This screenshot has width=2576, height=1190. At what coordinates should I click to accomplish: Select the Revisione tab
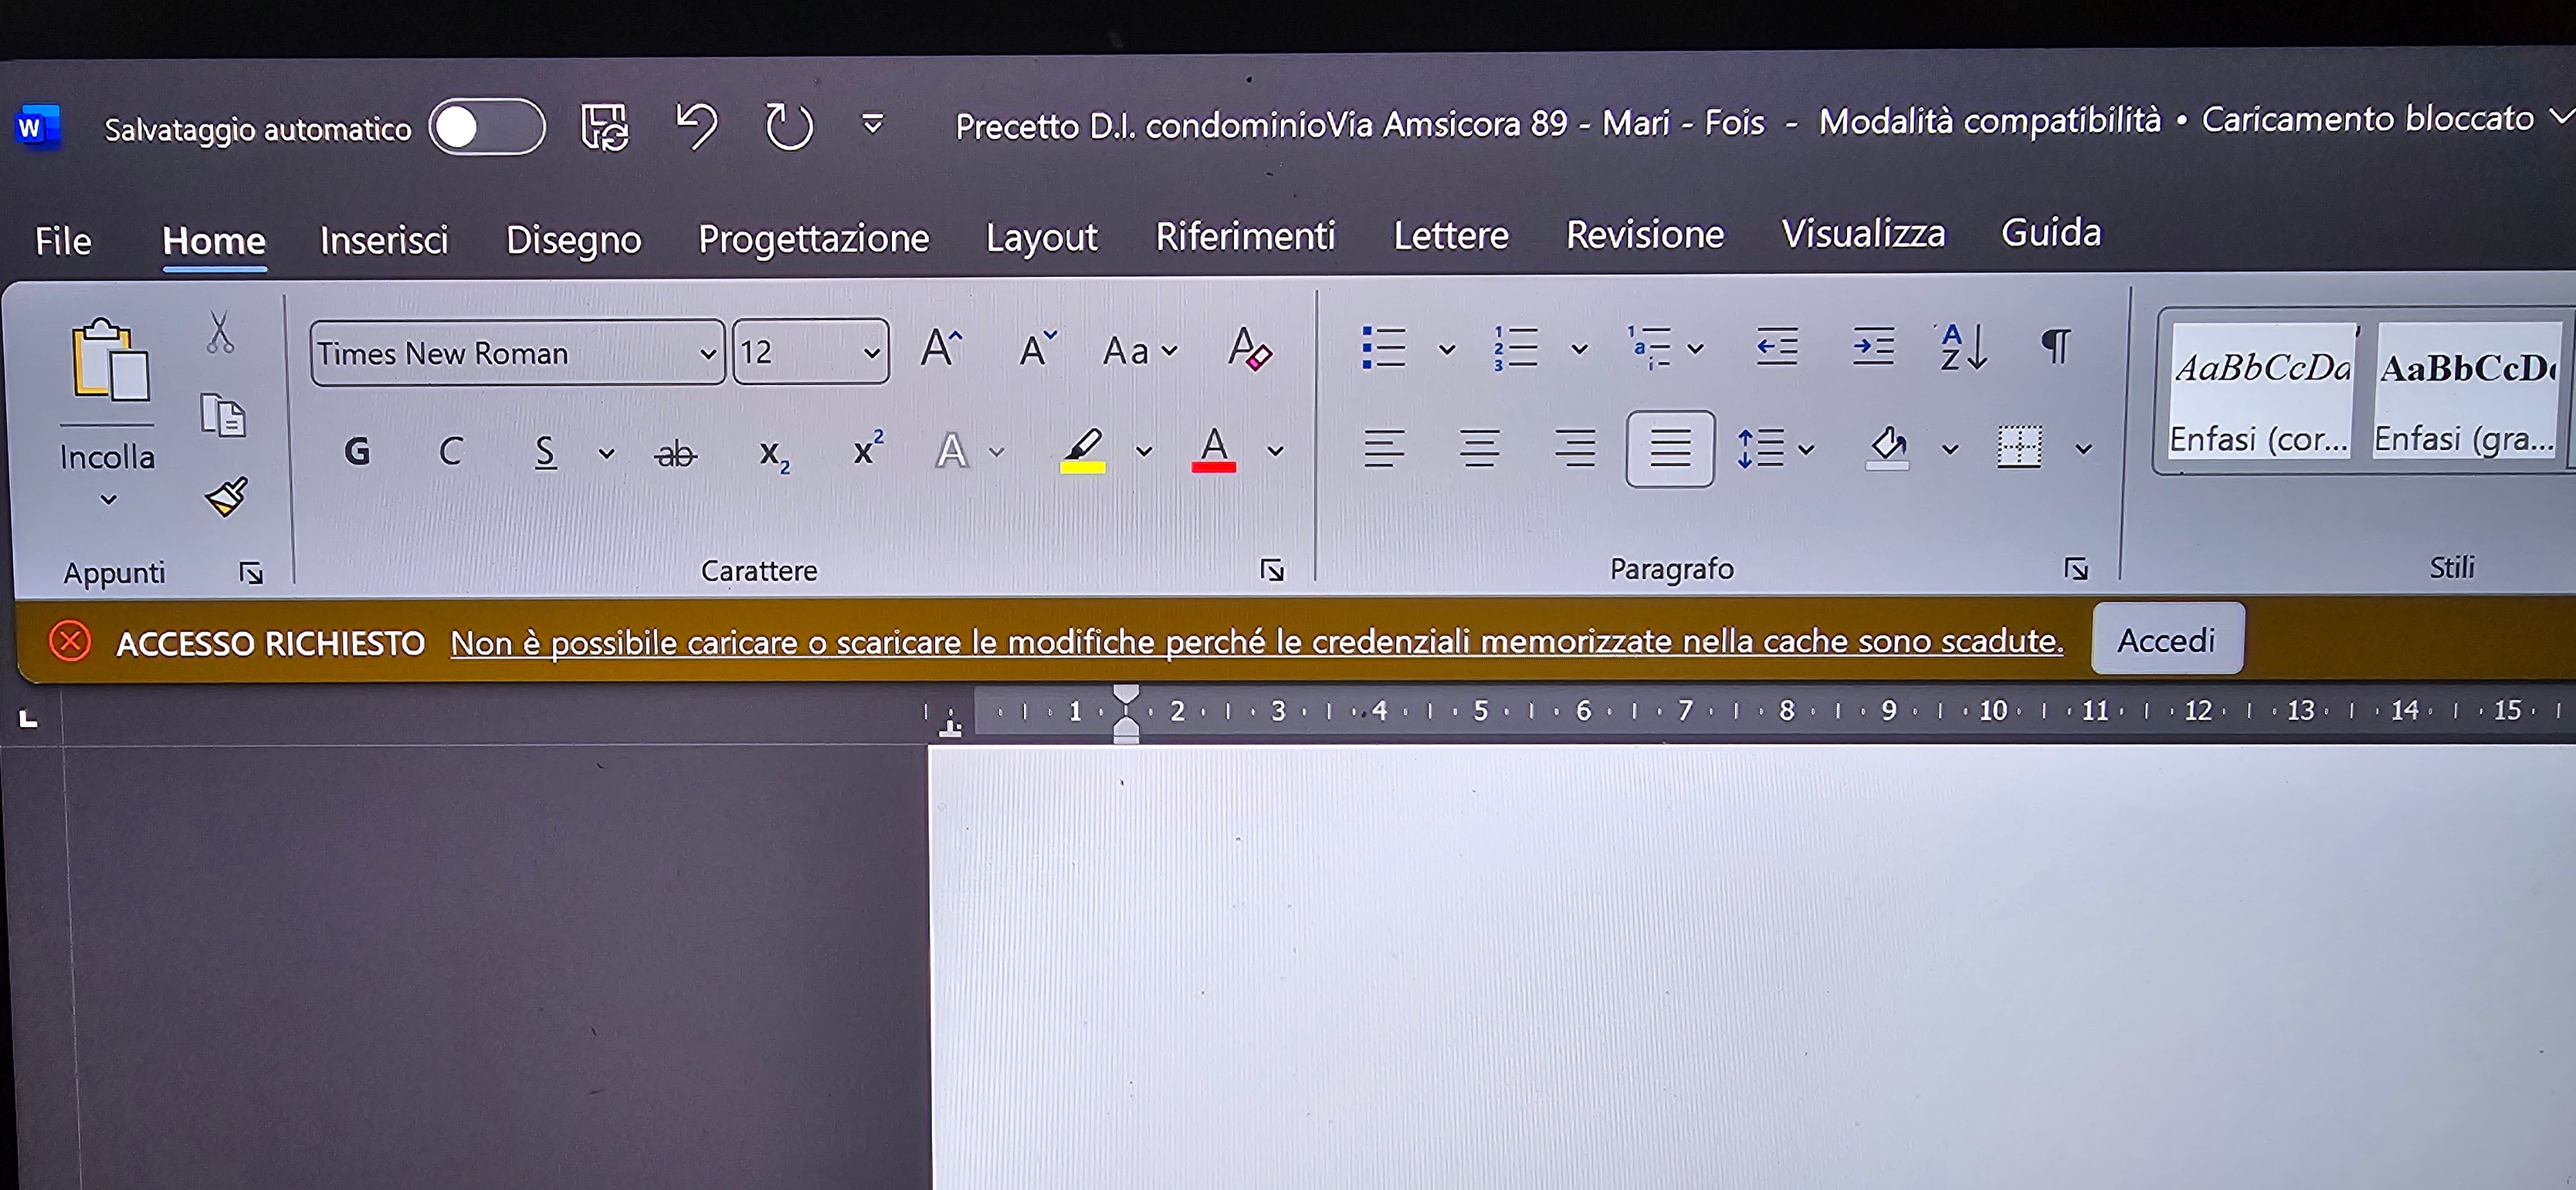(1645, 234)
